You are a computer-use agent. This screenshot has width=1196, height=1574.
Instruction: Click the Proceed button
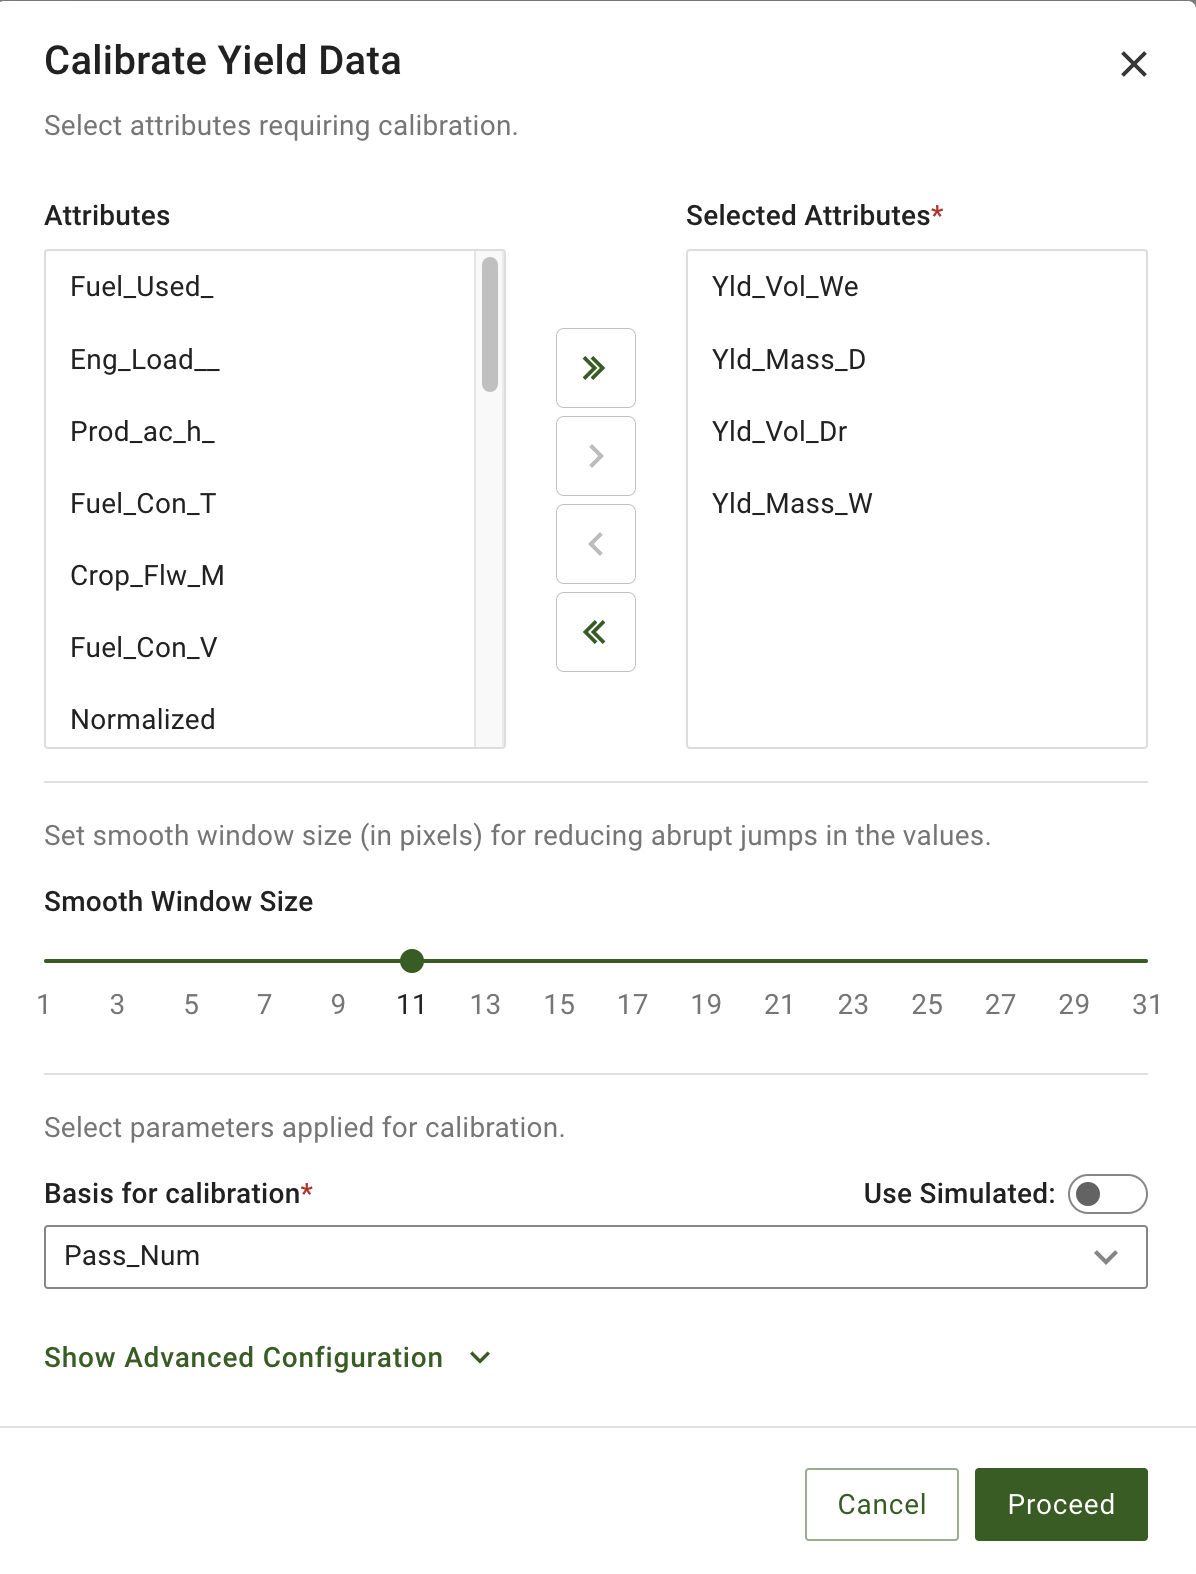click(1060, 1504)
